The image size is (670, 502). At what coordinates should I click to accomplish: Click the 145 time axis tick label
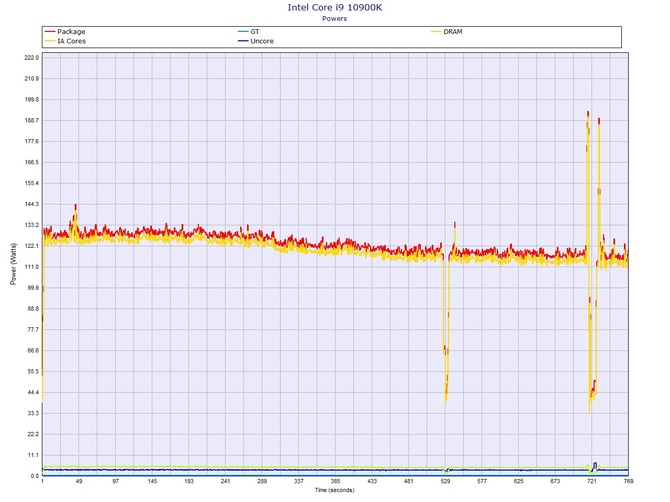153,481
